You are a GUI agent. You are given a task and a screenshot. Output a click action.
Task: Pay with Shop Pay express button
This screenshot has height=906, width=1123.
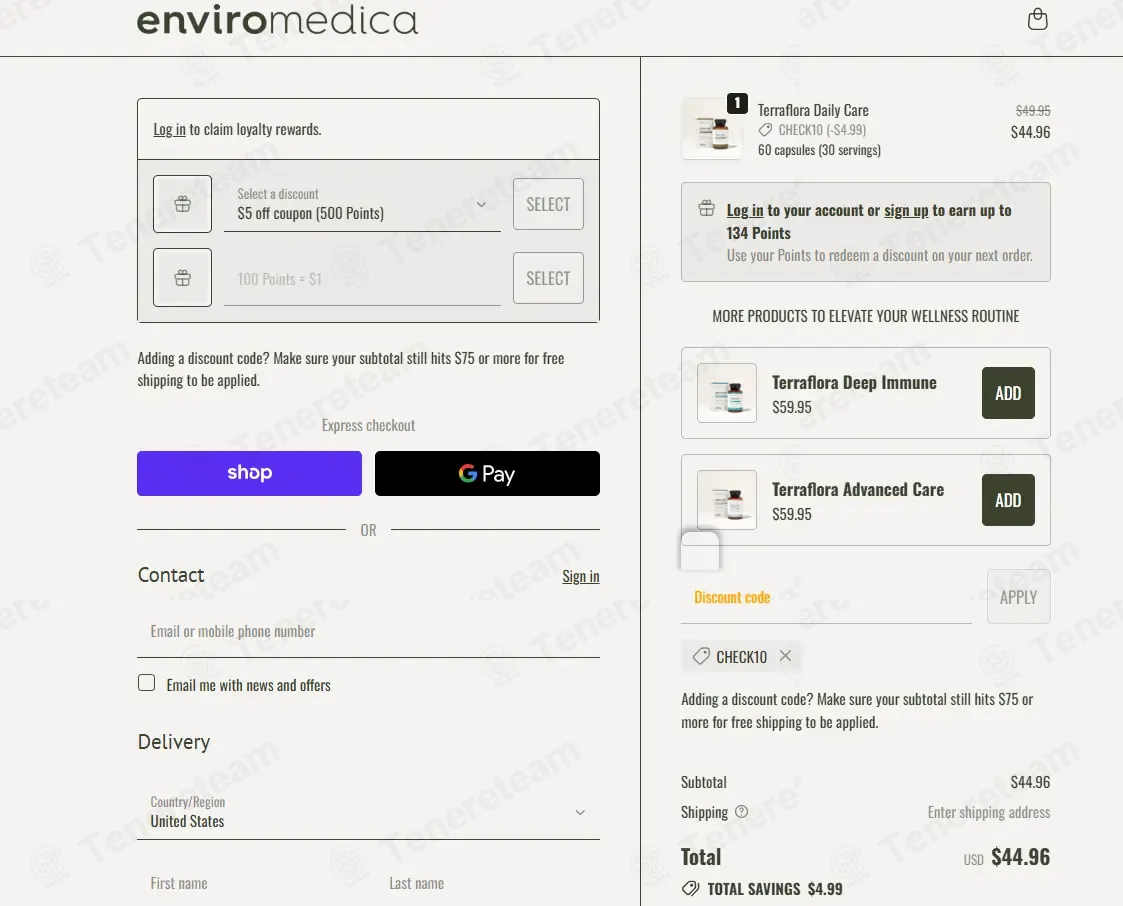249,473
